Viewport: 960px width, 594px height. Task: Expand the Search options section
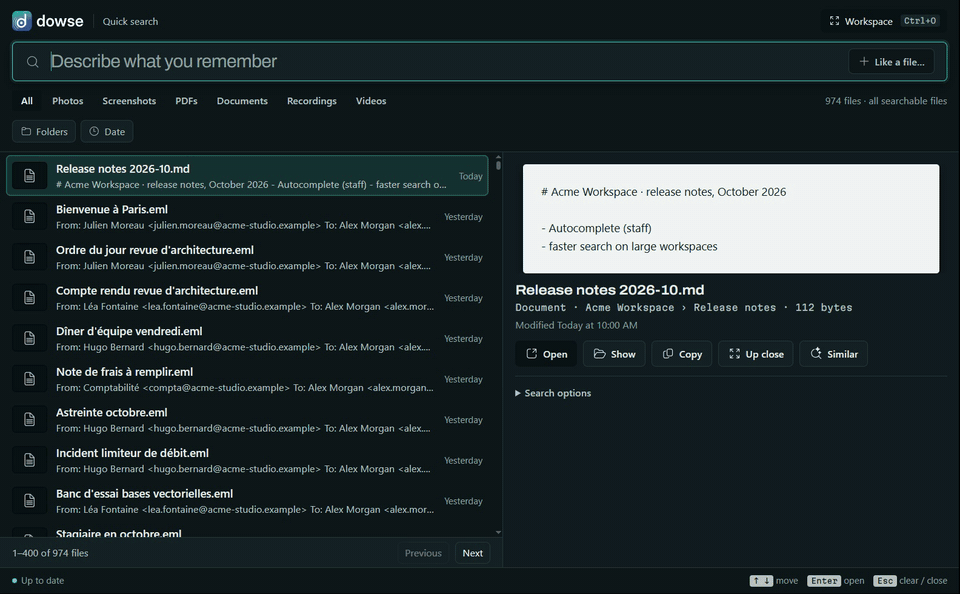click(x=553, y=393)
